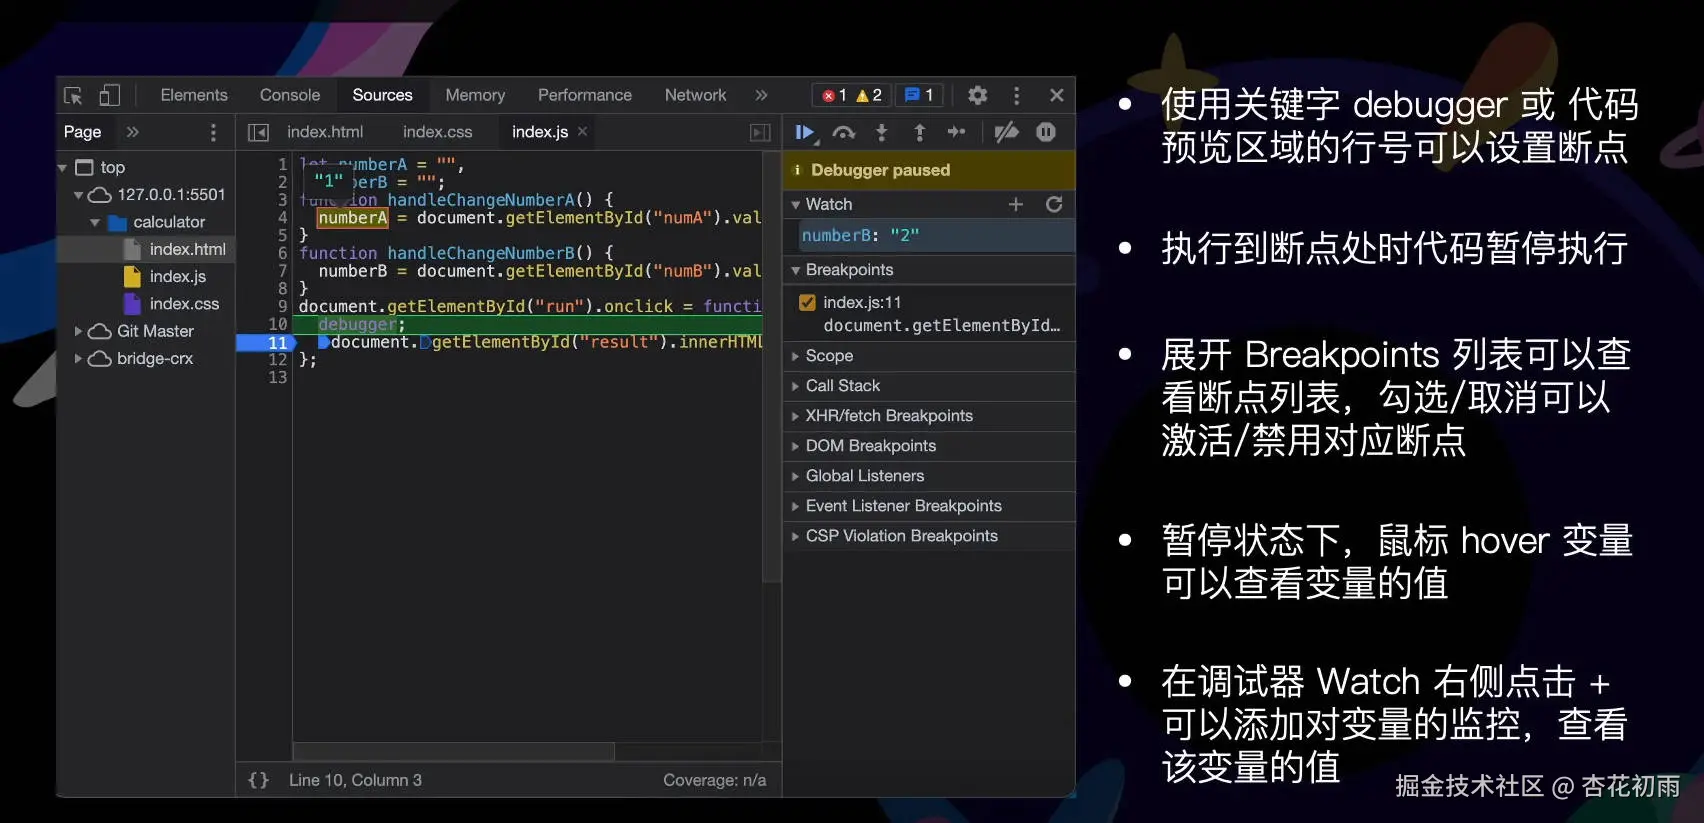Uncheck the index.js:11 breakpoint checkbox

coord(807,302)
